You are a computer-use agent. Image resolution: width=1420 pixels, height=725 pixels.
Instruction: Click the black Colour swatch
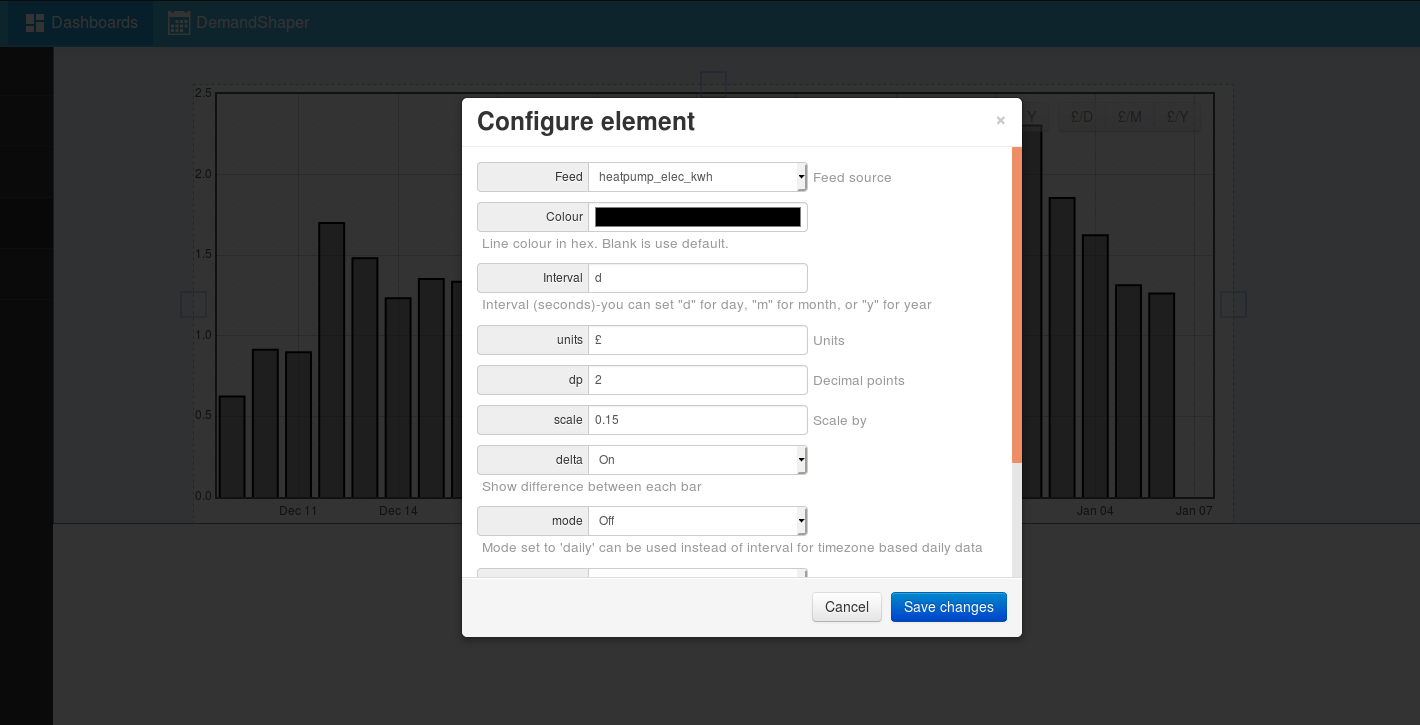tap(697, 217)
